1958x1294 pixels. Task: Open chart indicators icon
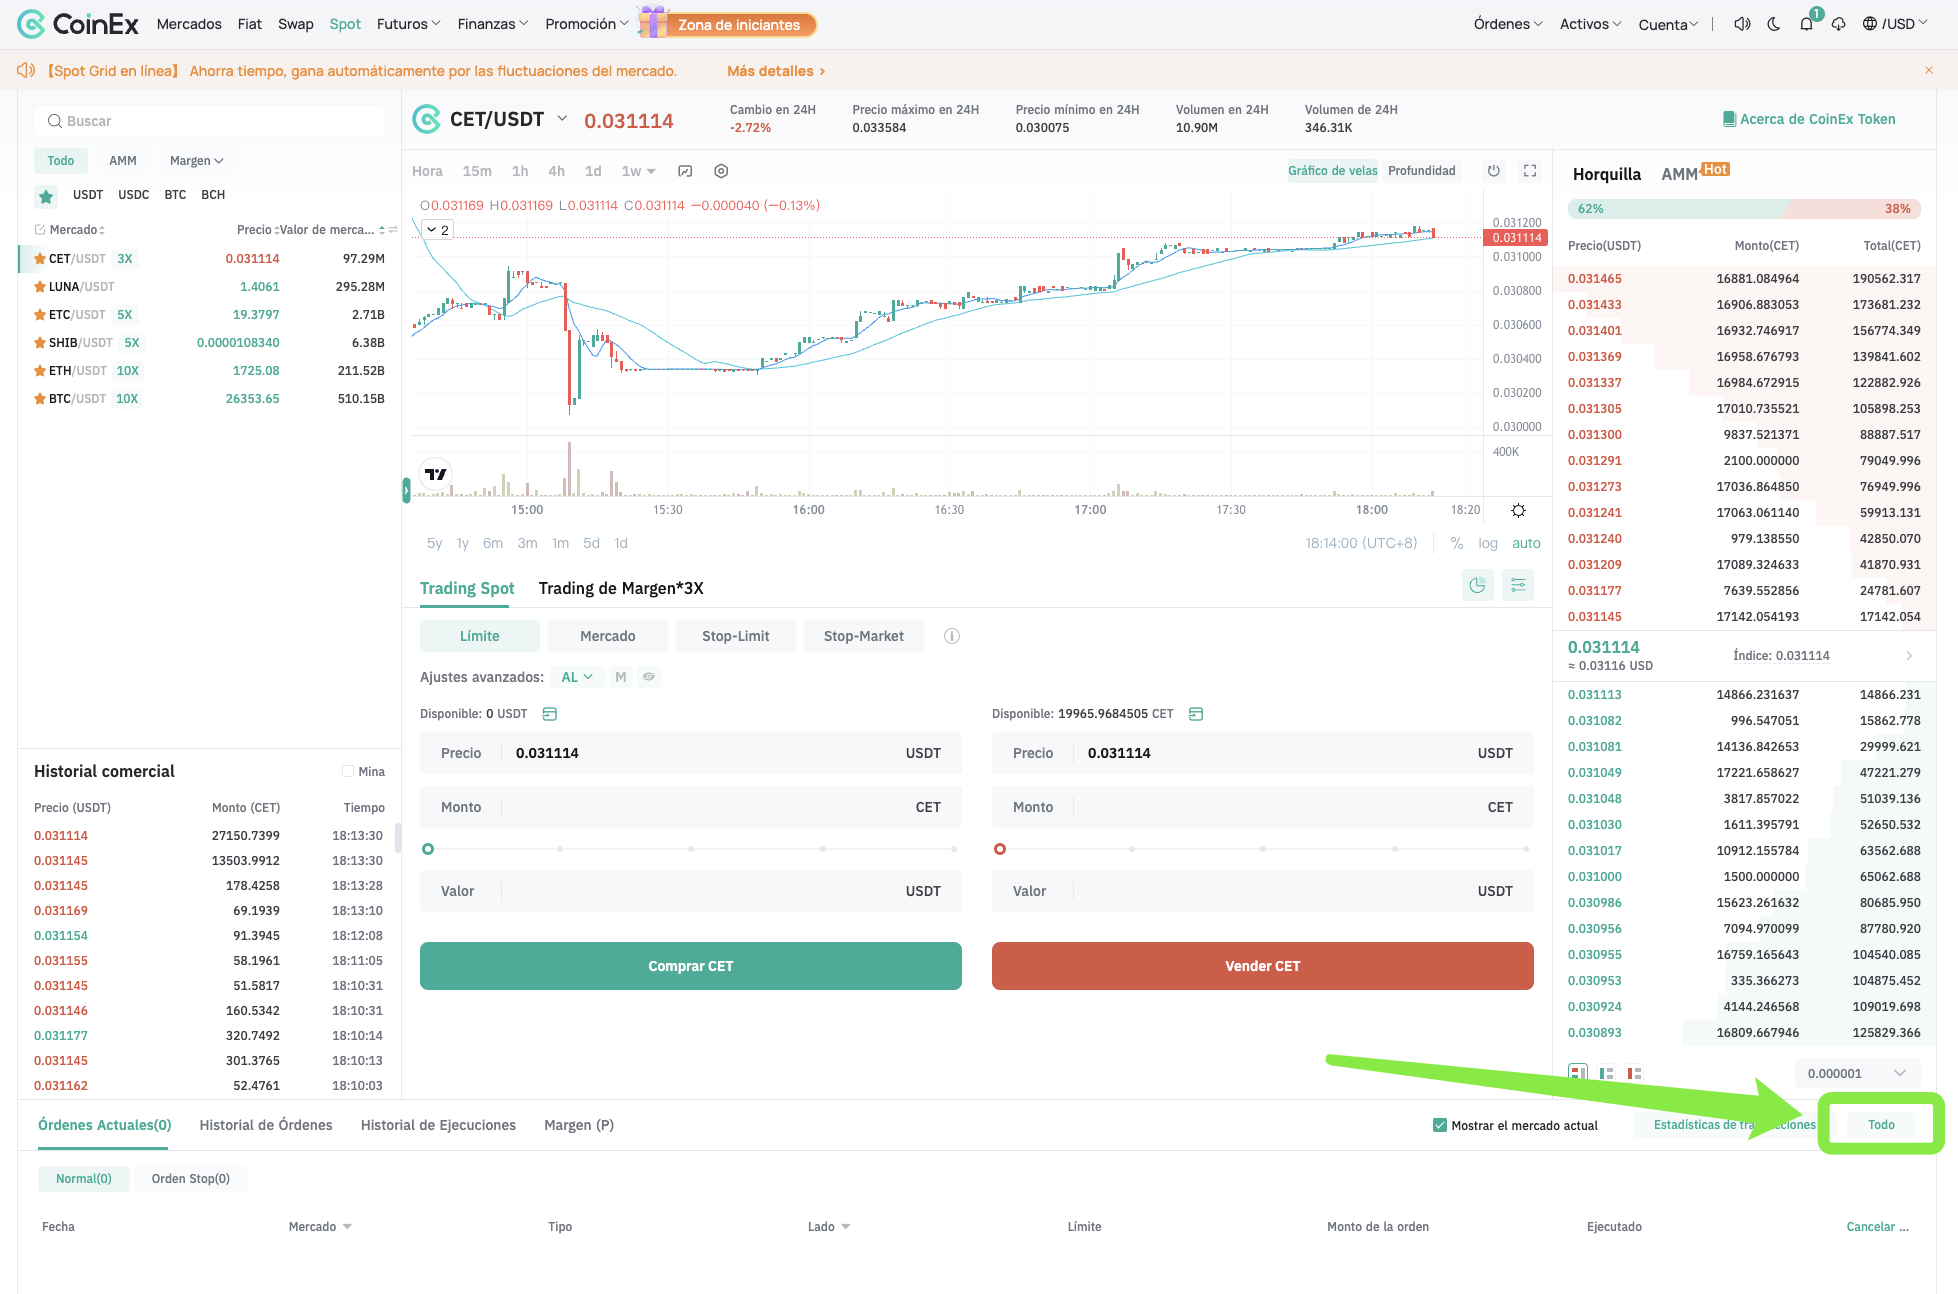[685, 171]
